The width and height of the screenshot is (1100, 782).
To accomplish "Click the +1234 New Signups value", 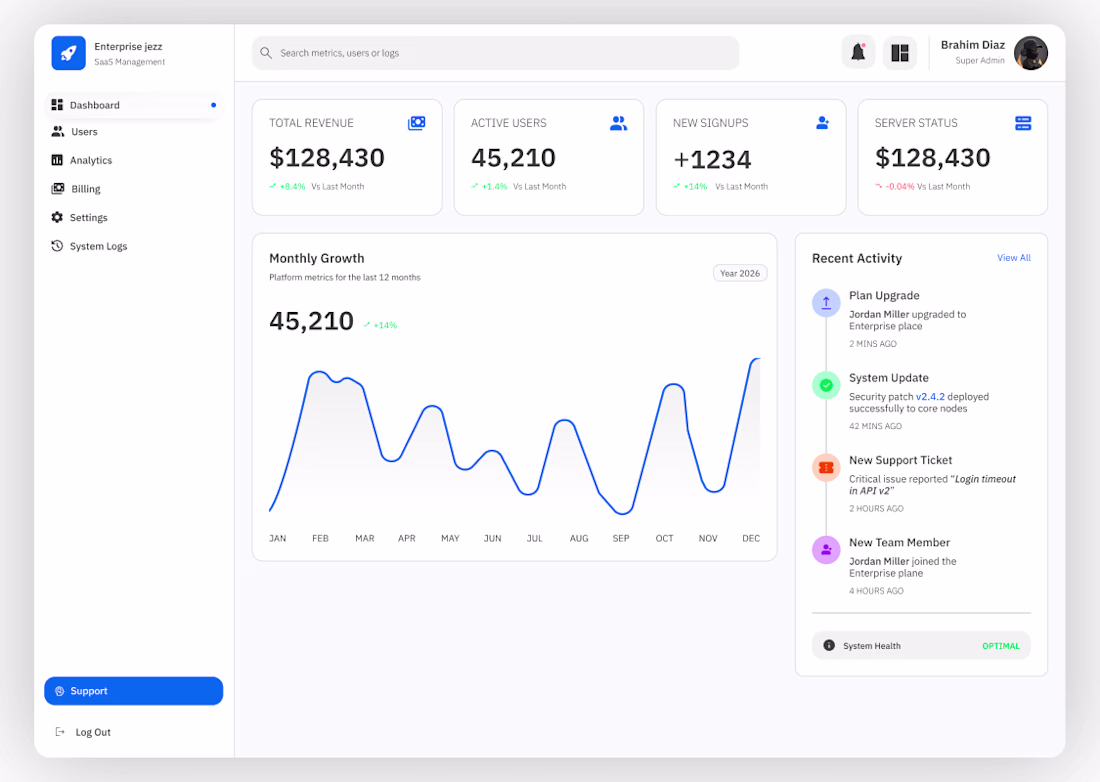I will click(x=712, y=160).
